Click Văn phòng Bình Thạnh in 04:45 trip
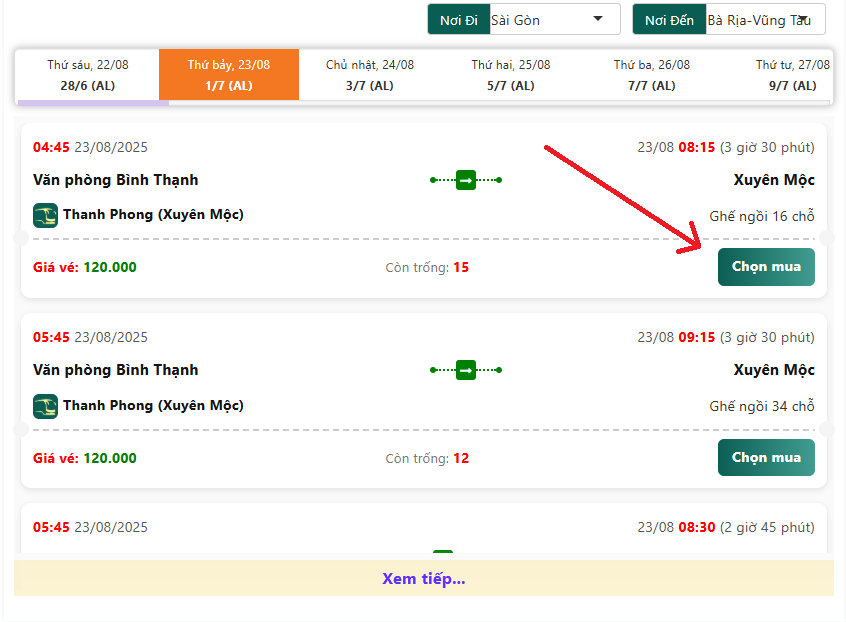This screenshot has height=622, width=846. point(115,180)
